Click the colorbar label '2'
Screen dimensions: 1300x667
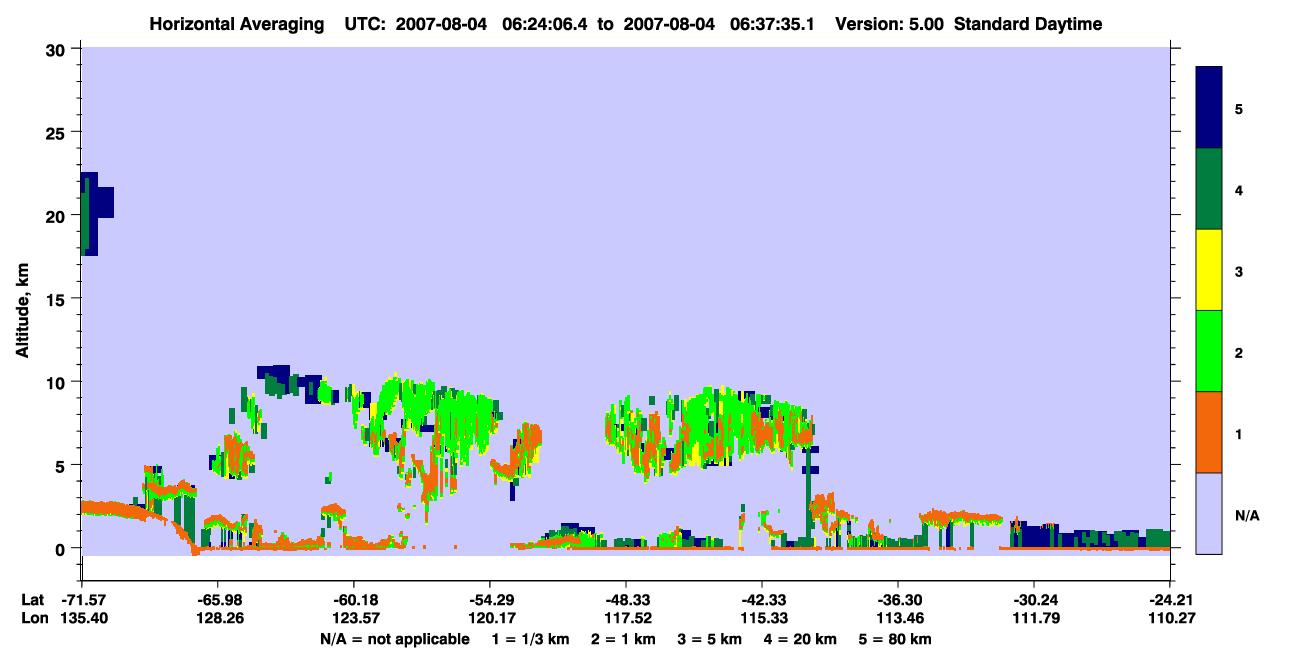1239,352
